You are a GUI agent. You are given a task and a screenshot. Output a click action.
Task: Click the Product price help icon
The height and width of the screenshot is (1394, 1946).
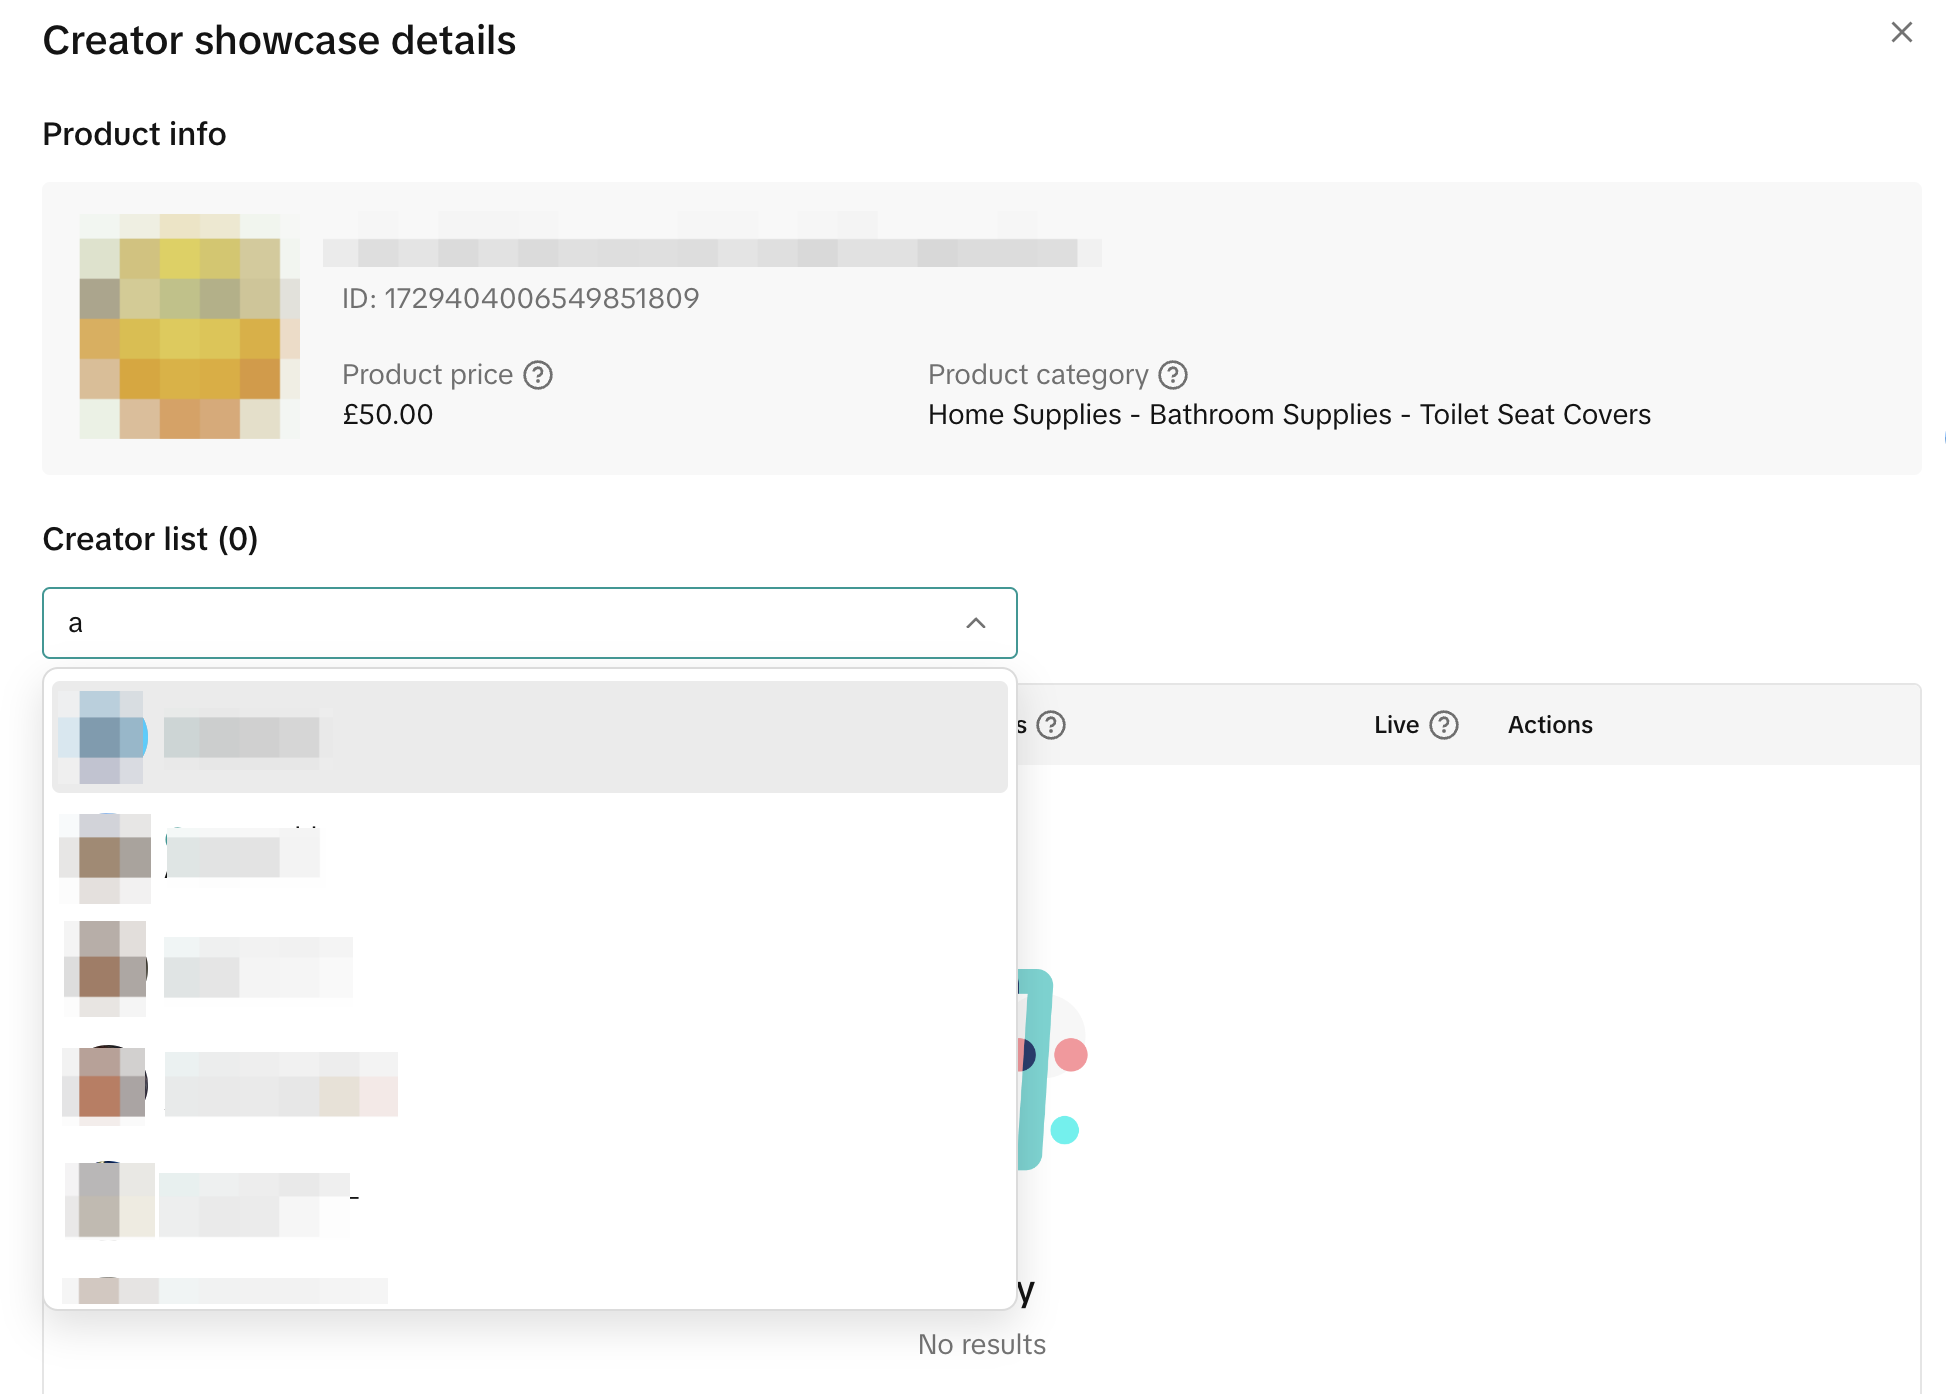(538, 375)
